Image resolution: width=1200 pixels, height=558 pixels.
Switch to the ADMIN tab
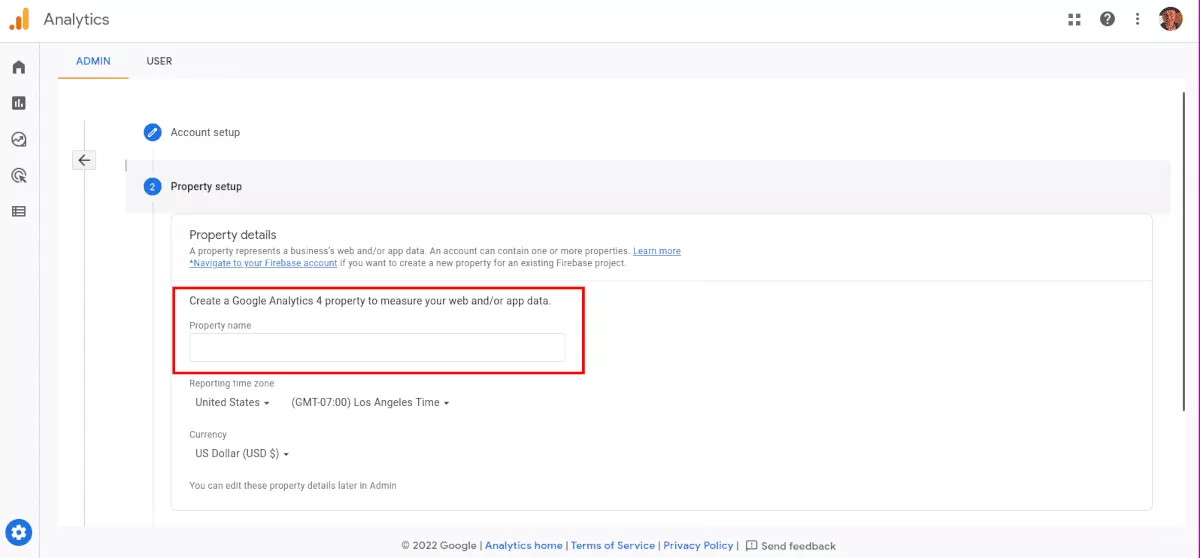pyautogui.click(x=93, y=61)
